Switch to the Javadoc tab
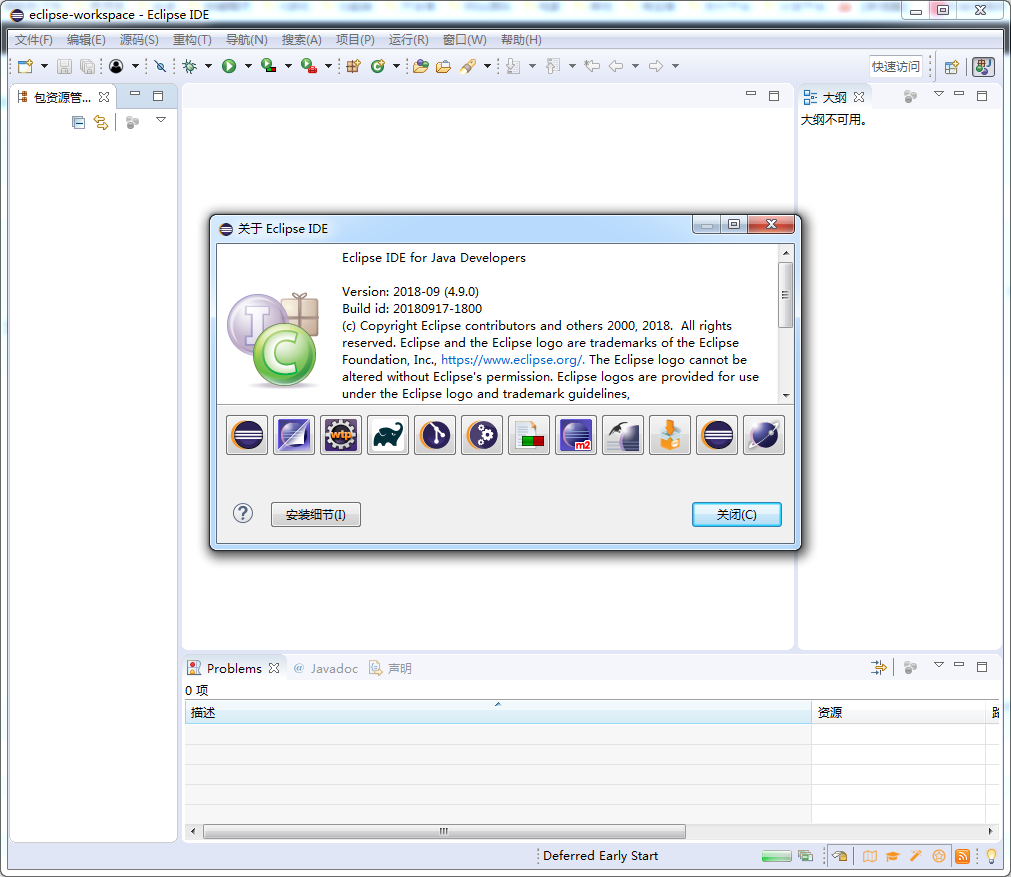 click(x=326, y=668)
